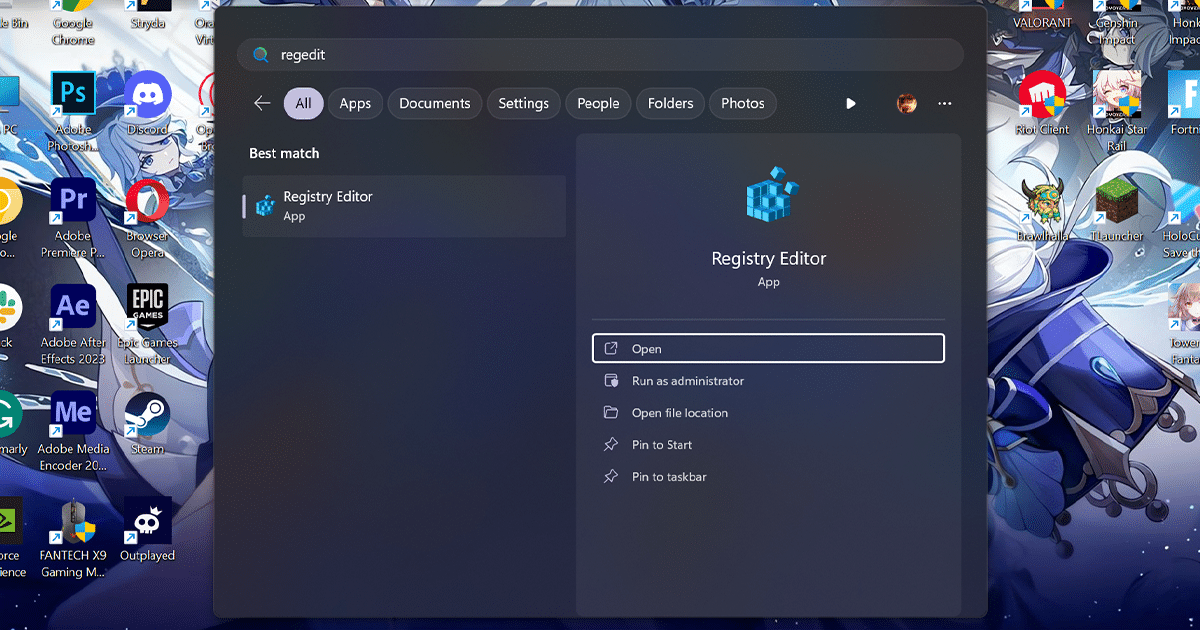Click Run as administrator option
The width and height of the screenshot is (1200, 630).
(687, 381)
